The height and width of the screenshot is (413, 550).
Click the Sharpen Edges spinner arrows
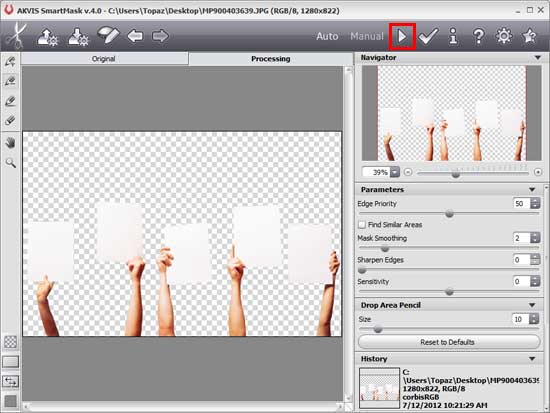tap(535, 260)
